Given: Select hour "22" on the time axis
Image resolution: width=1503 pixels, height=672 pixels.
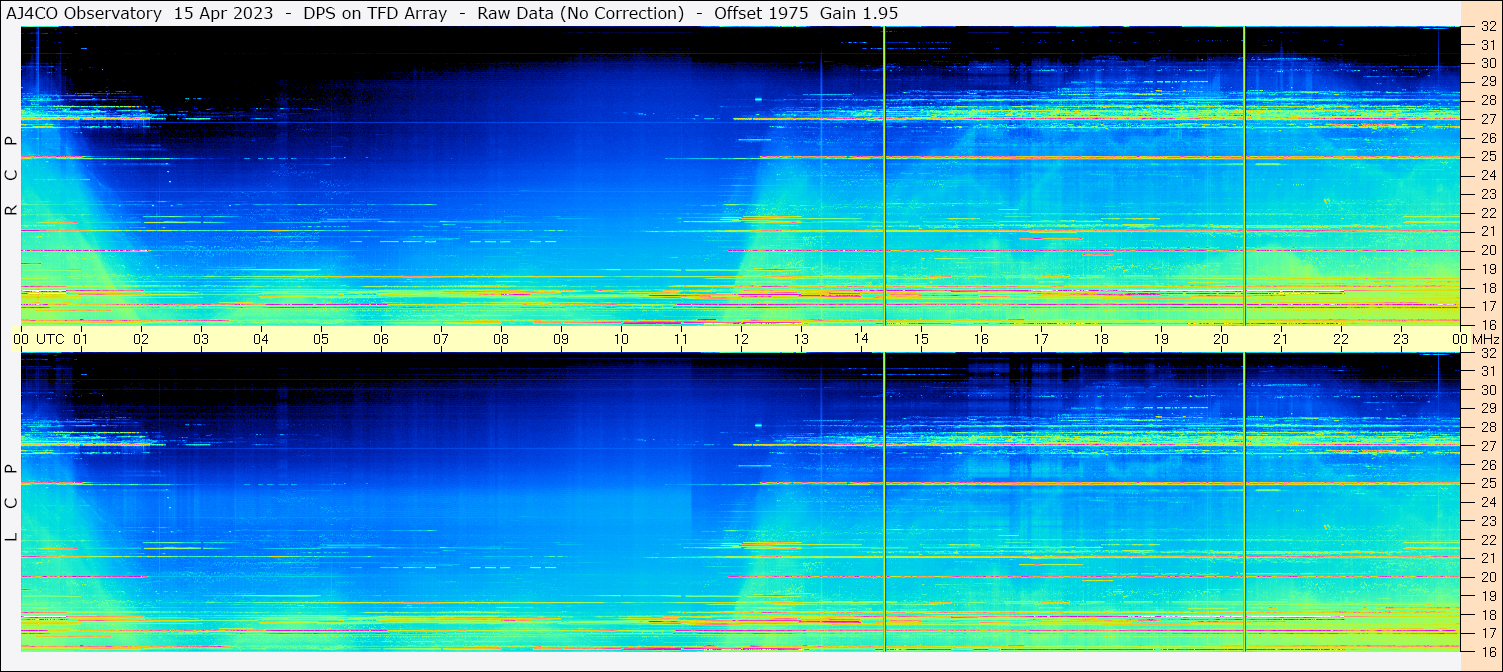Looking at the screenshot, I should (x=1341, y=339).
